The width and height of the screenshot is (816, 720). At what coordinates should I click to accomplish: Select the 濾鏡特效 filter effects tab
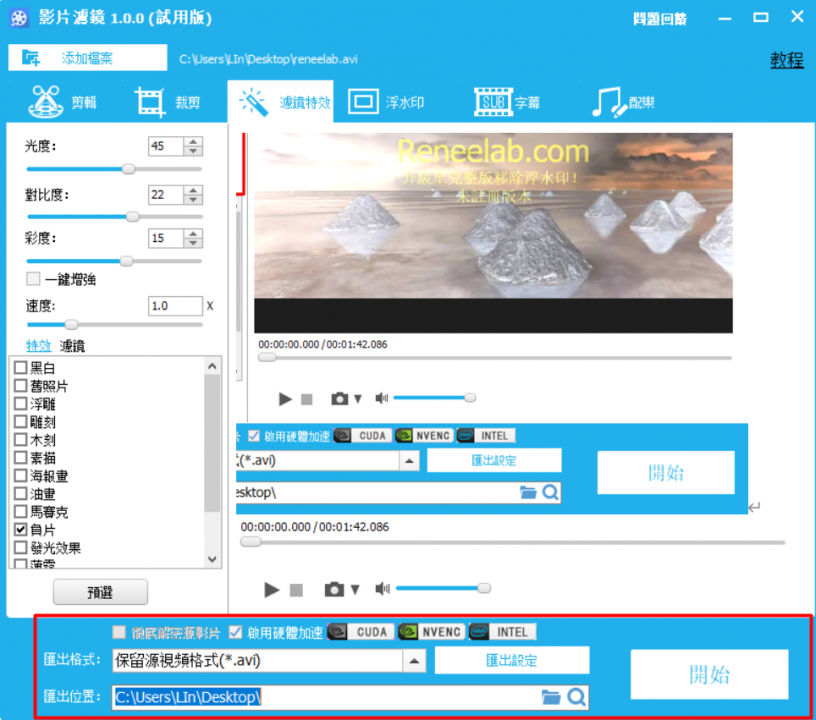point(280,102)
